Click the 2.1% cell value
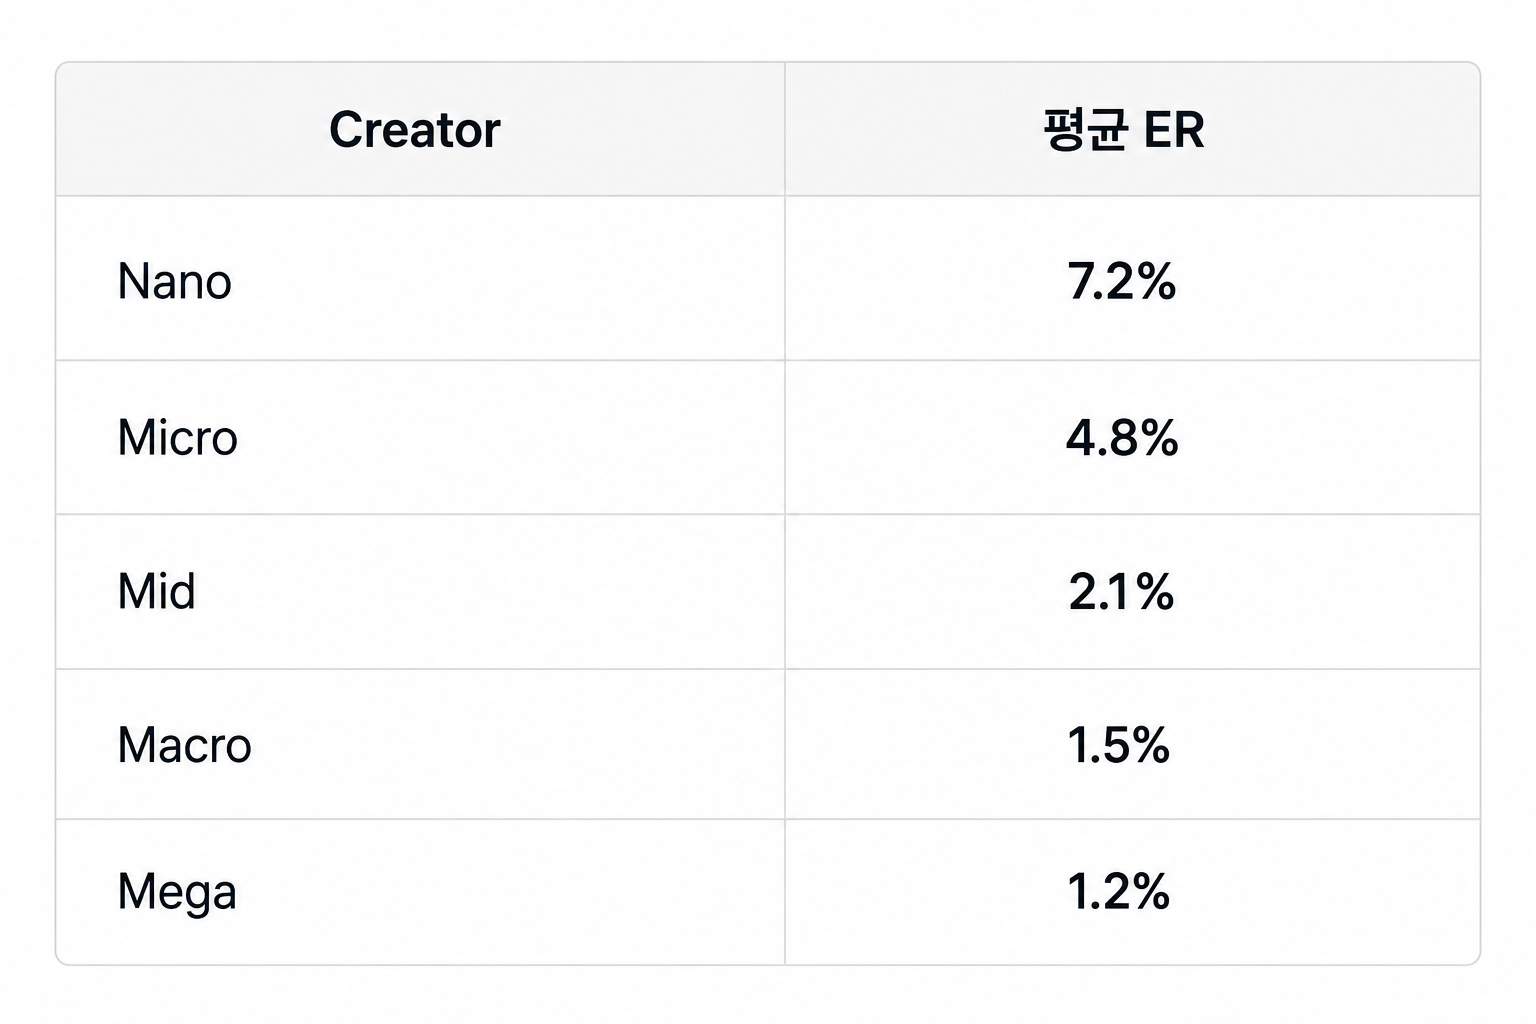The width and height of the screenshot is (1536, 1024). pyautogui.click(x=1121, y=591)
